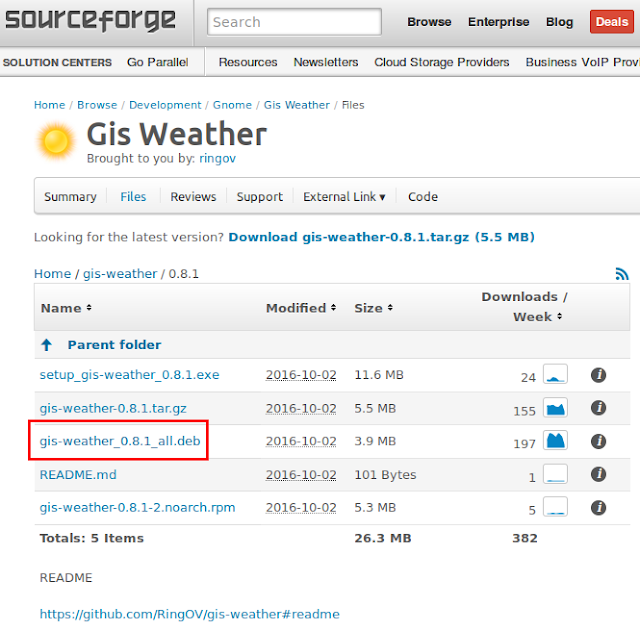
Task: Click the 101 Bytes size cell
Action: 385,475
